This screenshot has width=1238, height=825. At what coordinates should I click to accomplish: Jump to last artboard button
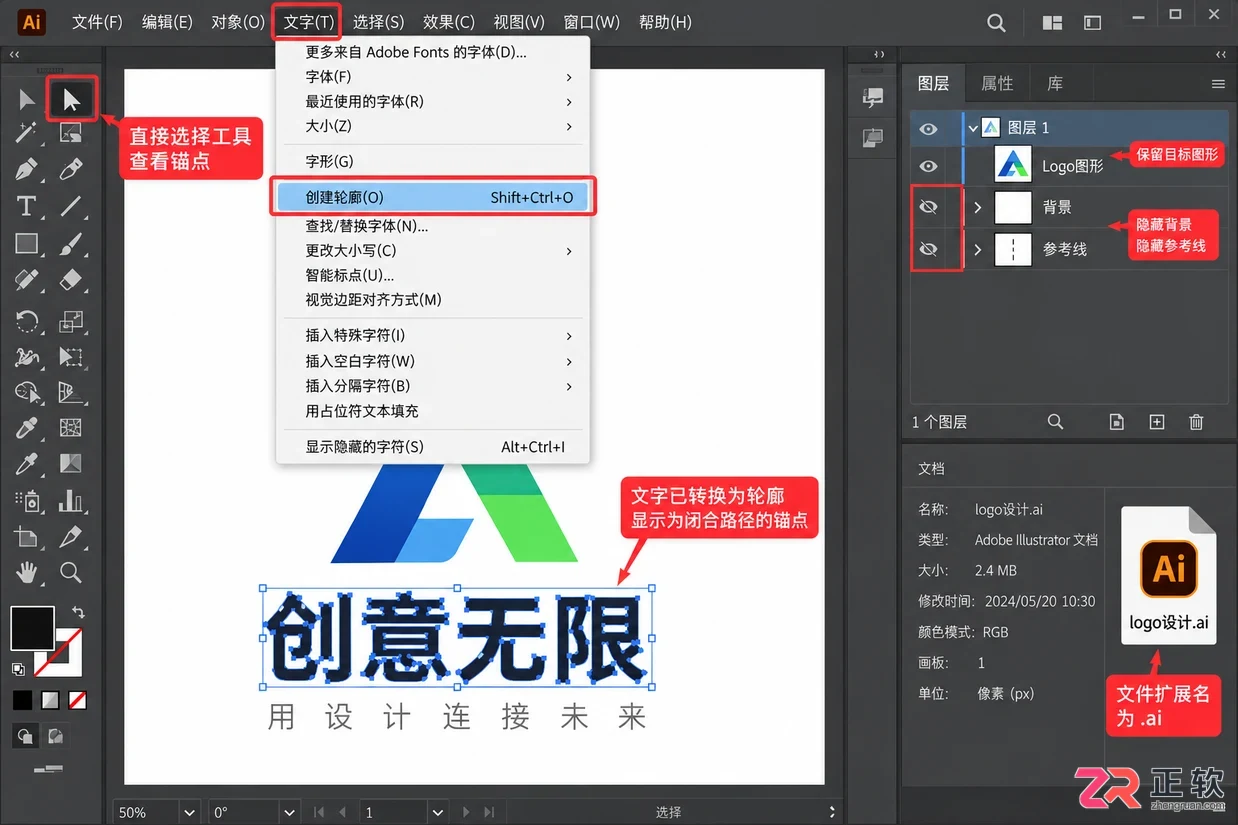tap(490, 812)
